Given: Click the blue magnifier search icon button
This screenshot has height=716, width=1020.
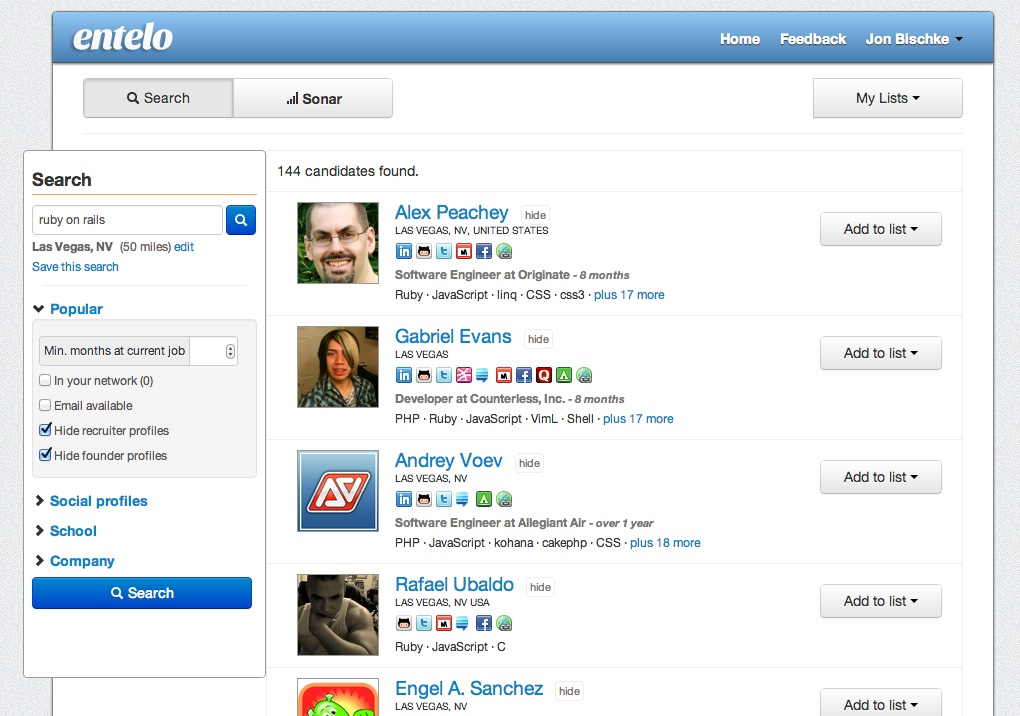Looking at the screenshot, I should (x=241, y=220).
